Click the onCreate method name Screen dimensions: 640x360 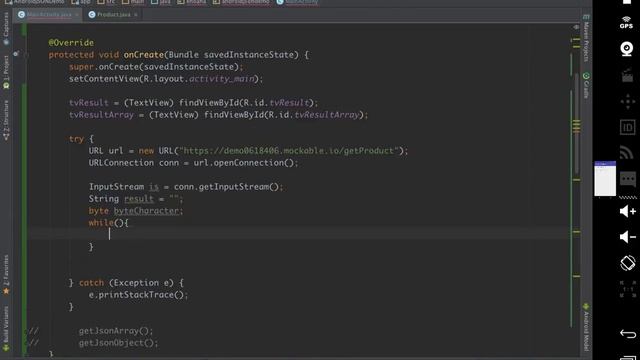click(143, 55)
